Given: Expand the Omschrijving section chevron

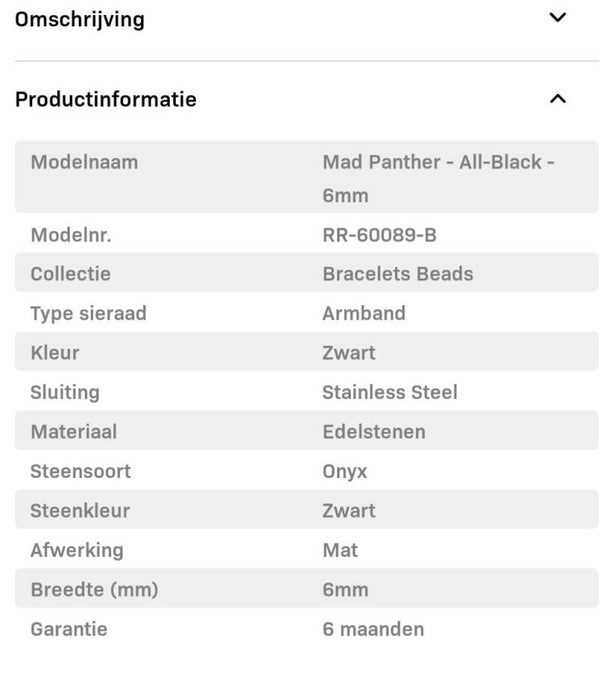Looking at the screenshot, I should (x=558, y=18).
